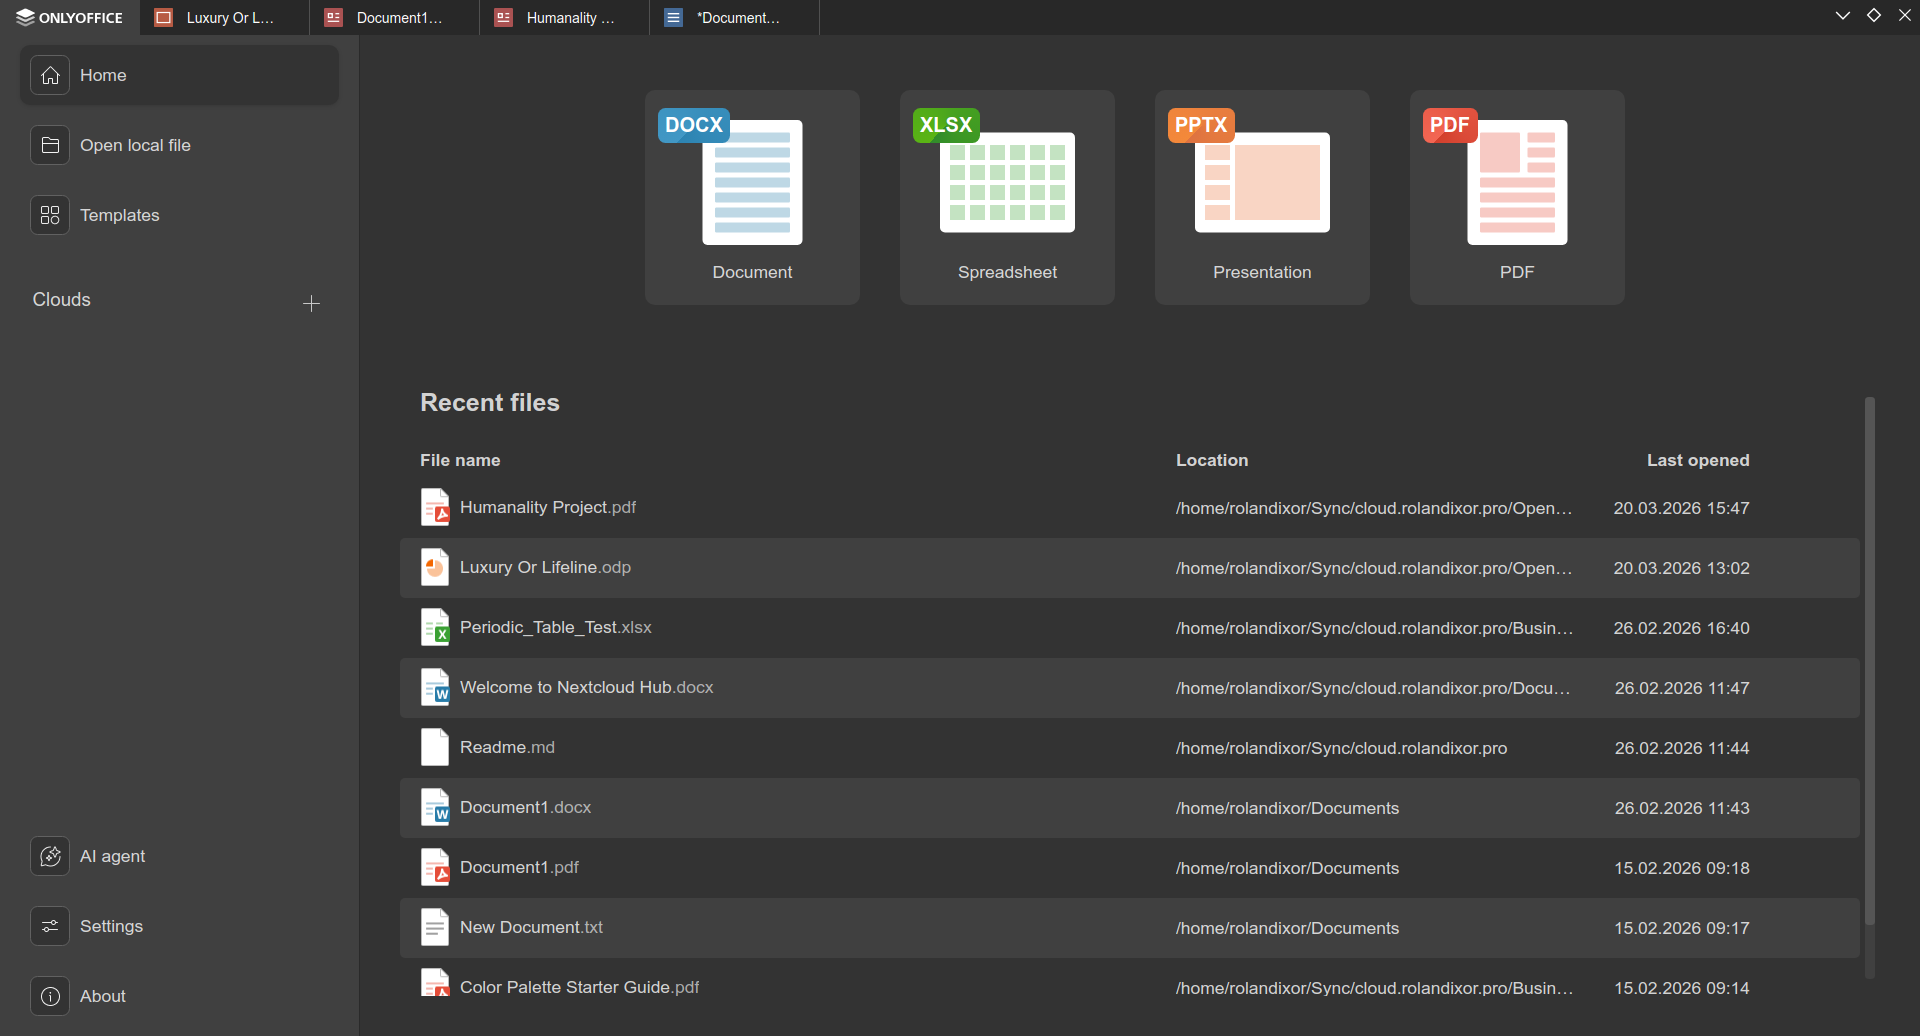The width and height of the screenshot is (1920, 1036).
Task: Open Welcome to Nextcloud Hub.docx
Action: tap(586, 687)
